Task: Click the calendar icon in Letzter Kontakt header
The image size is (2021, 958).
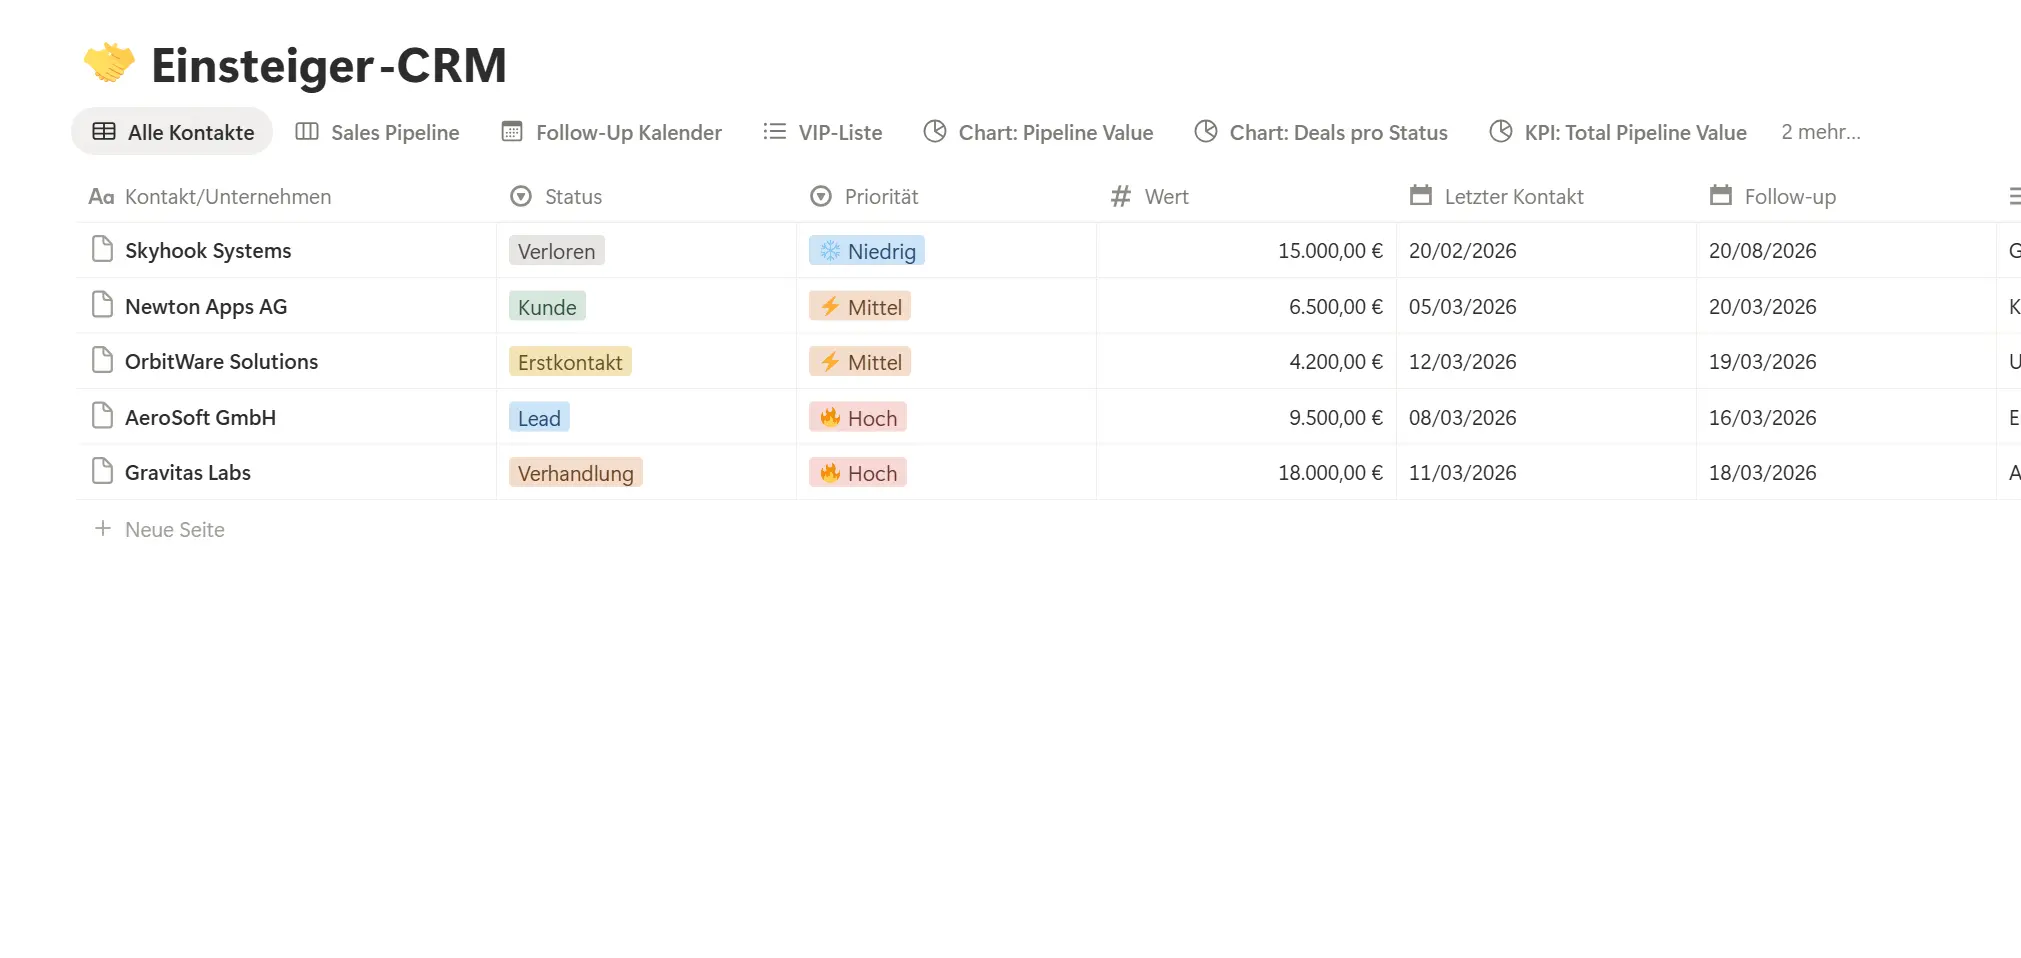Action: tap(1421, 196)
